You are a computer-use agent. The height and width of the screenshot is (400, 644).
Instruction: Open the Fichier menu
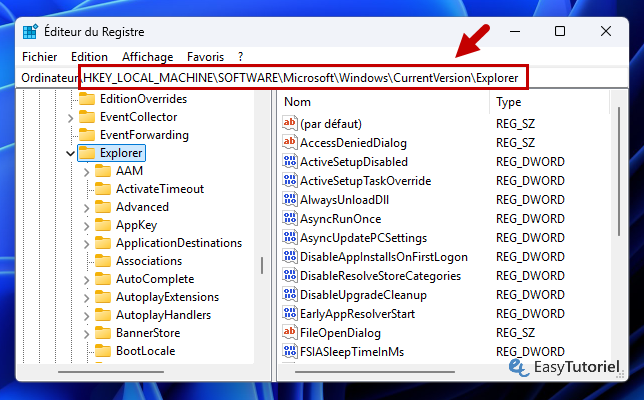coord(39,57)
